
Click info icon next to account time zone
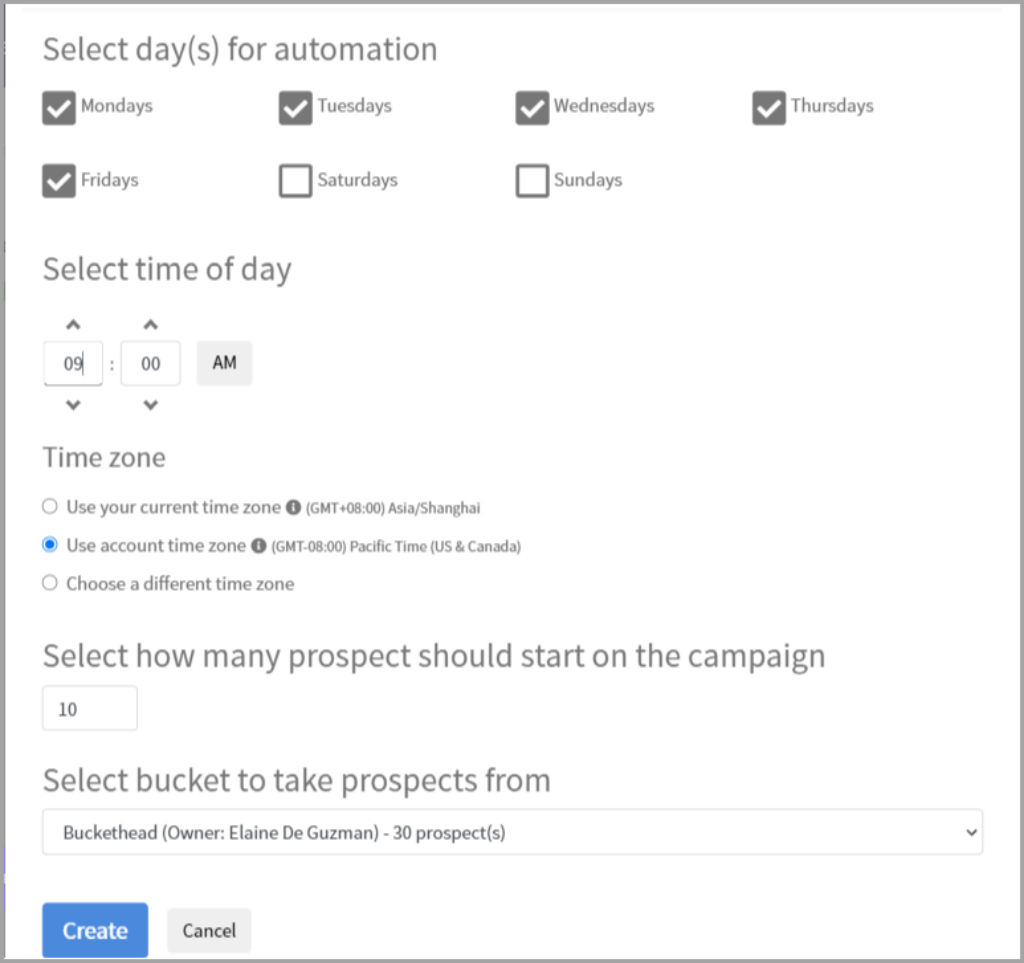coord(258,546)
